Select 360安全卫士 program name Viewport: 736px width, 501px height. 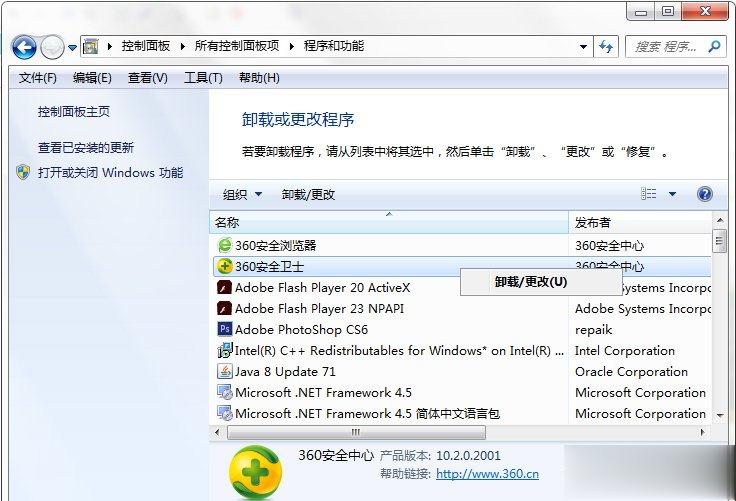coord(269,266)
